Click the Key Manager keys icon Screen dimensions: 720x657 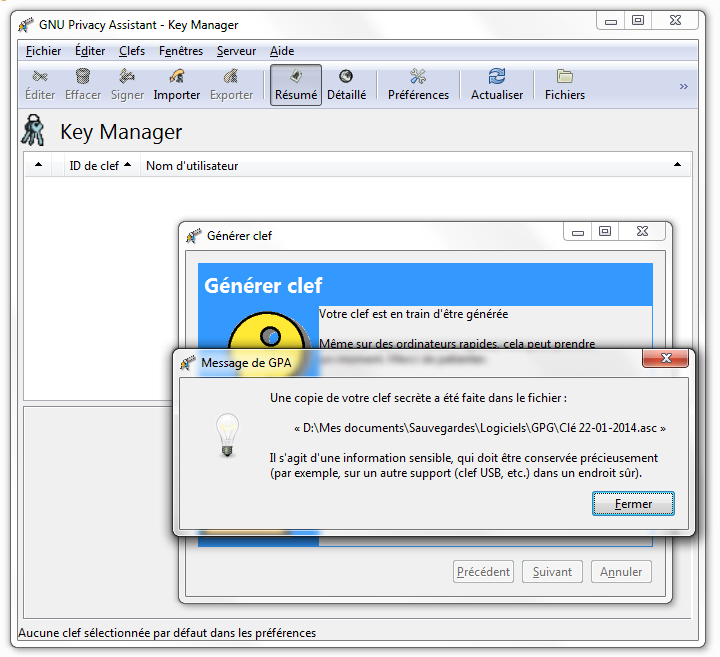pyautogui.click(x=33, y=130)
